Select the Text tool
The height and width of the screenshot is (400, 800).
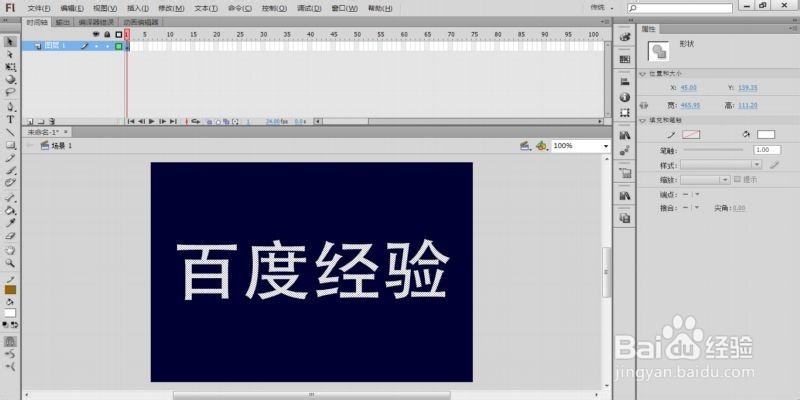pyautogui.click(x=10, y=120)
